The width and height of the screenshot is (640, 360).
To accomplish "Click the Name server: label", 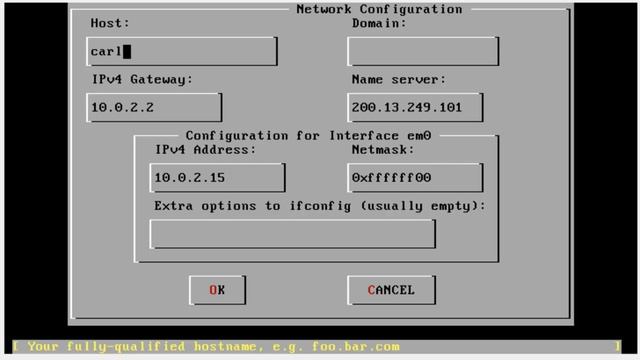I will (x=399, y=79).
